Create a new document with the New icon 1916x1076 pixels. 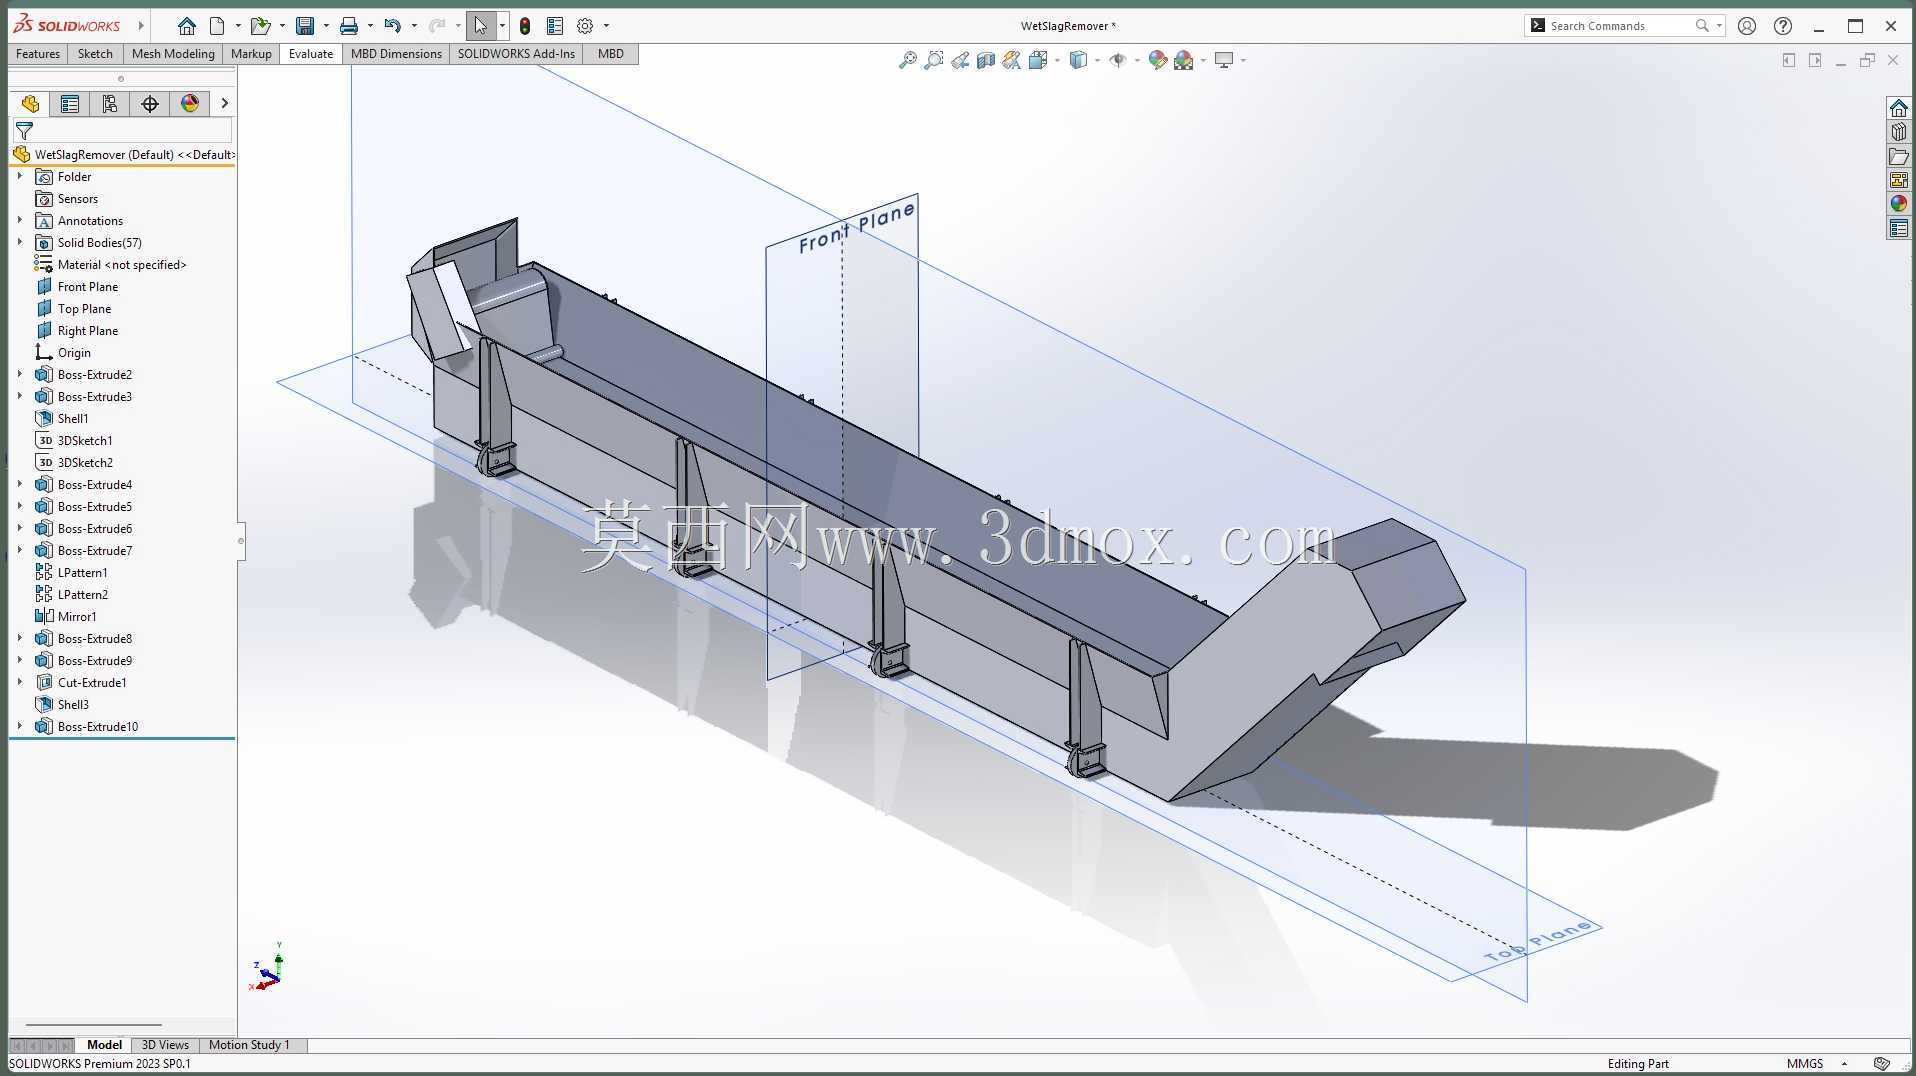[217, 26]
